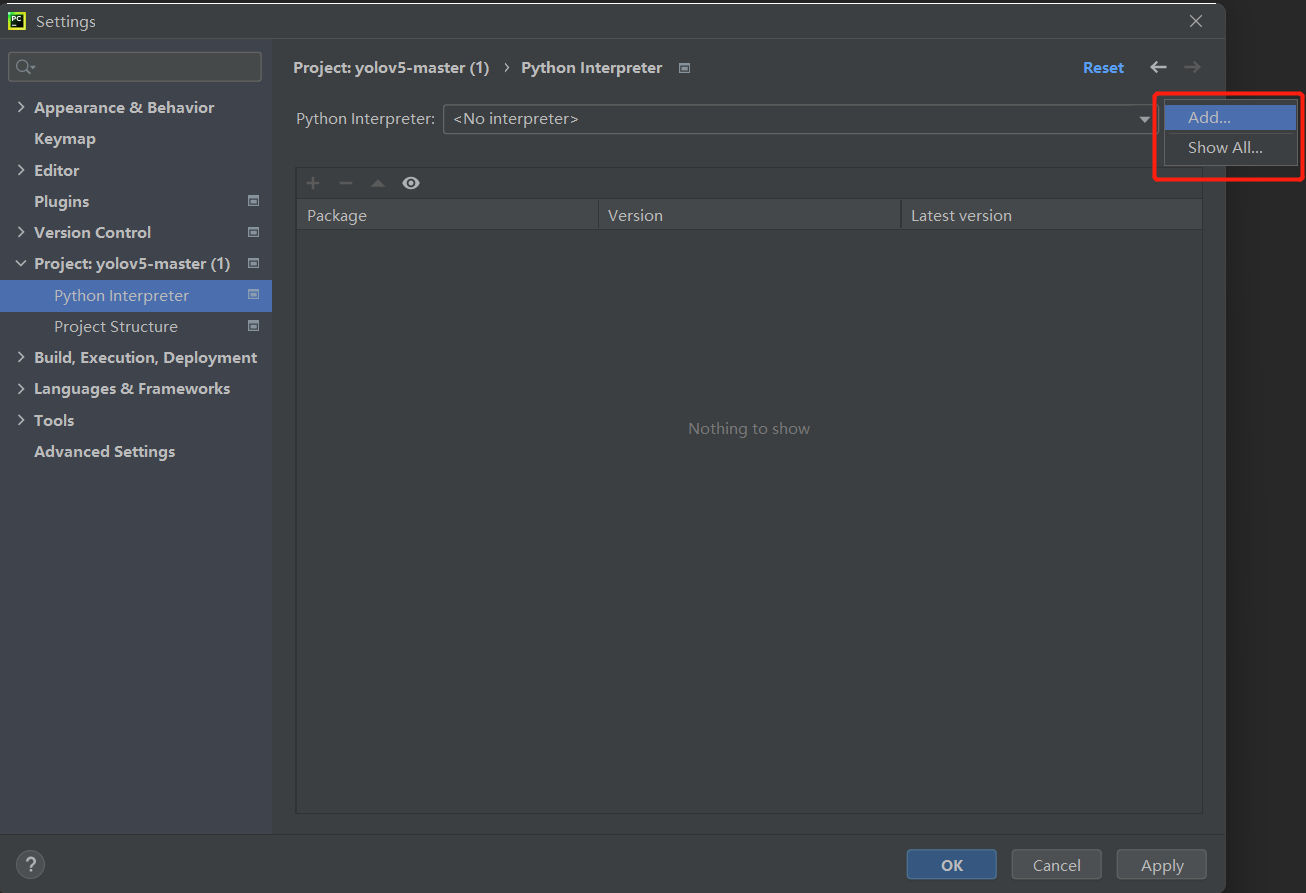
Task: Expand the Editor section
Action: click(21, 170)
